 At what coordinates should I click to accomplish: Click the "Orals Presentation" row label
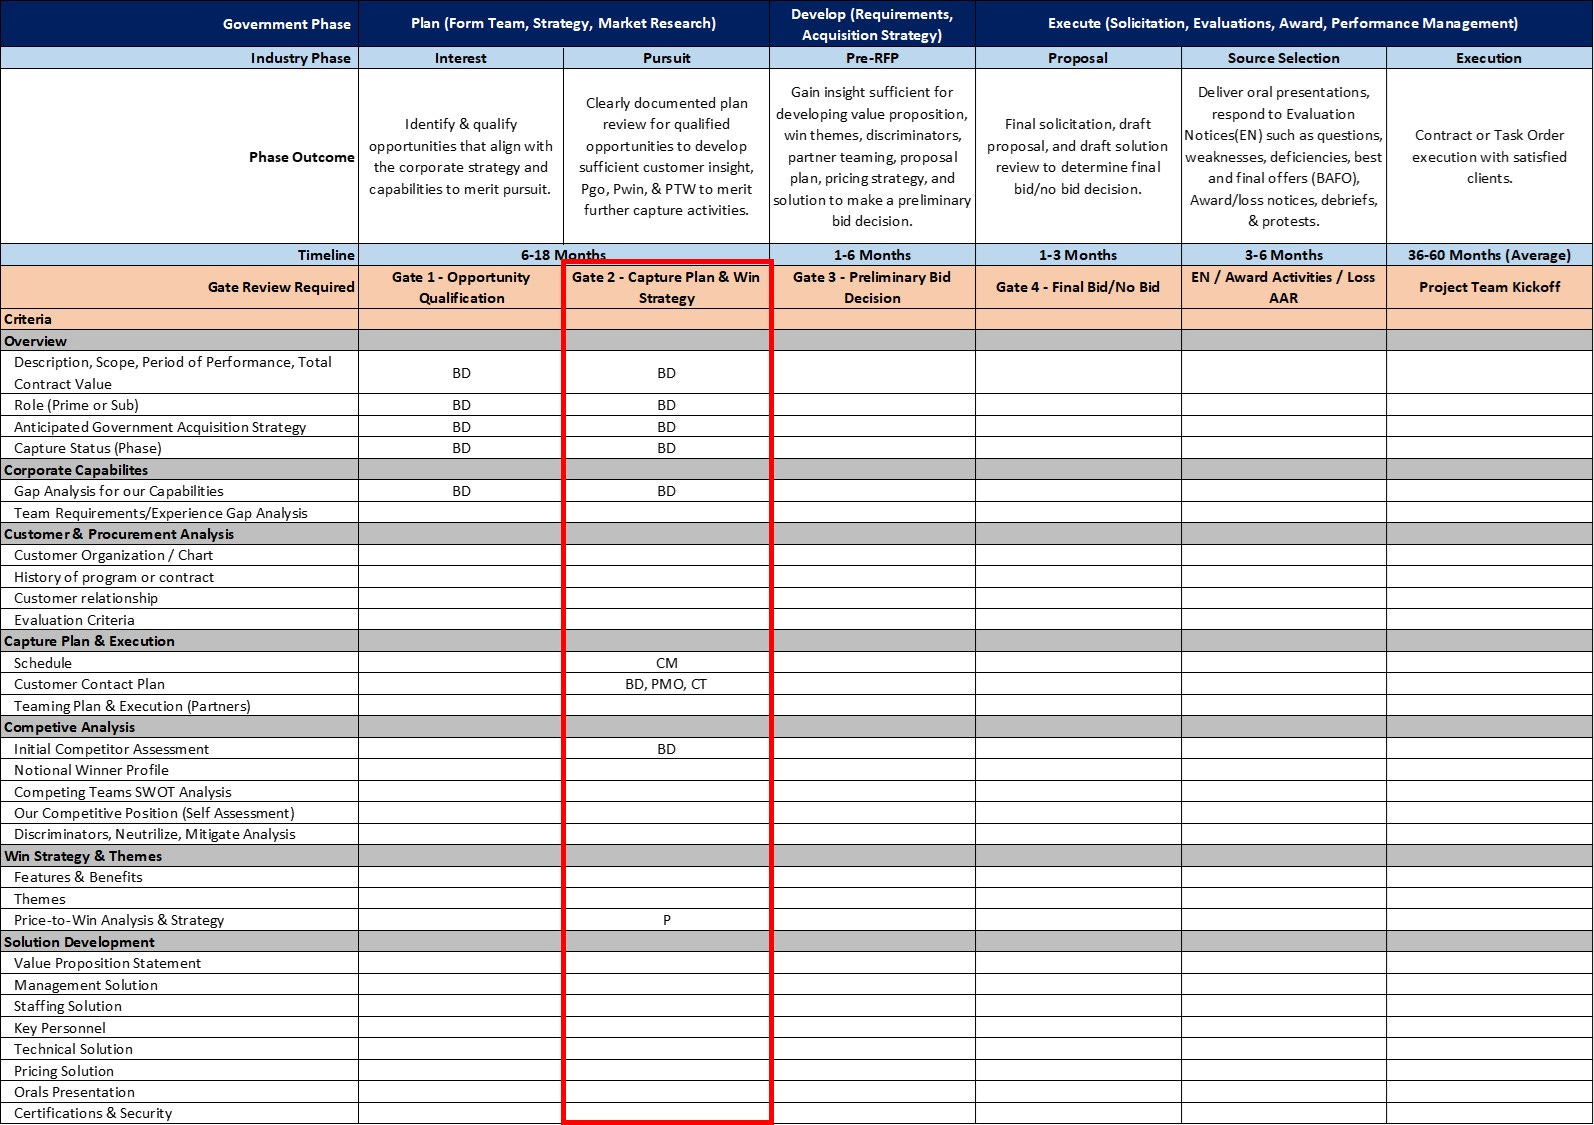[x=179, y=1092]
